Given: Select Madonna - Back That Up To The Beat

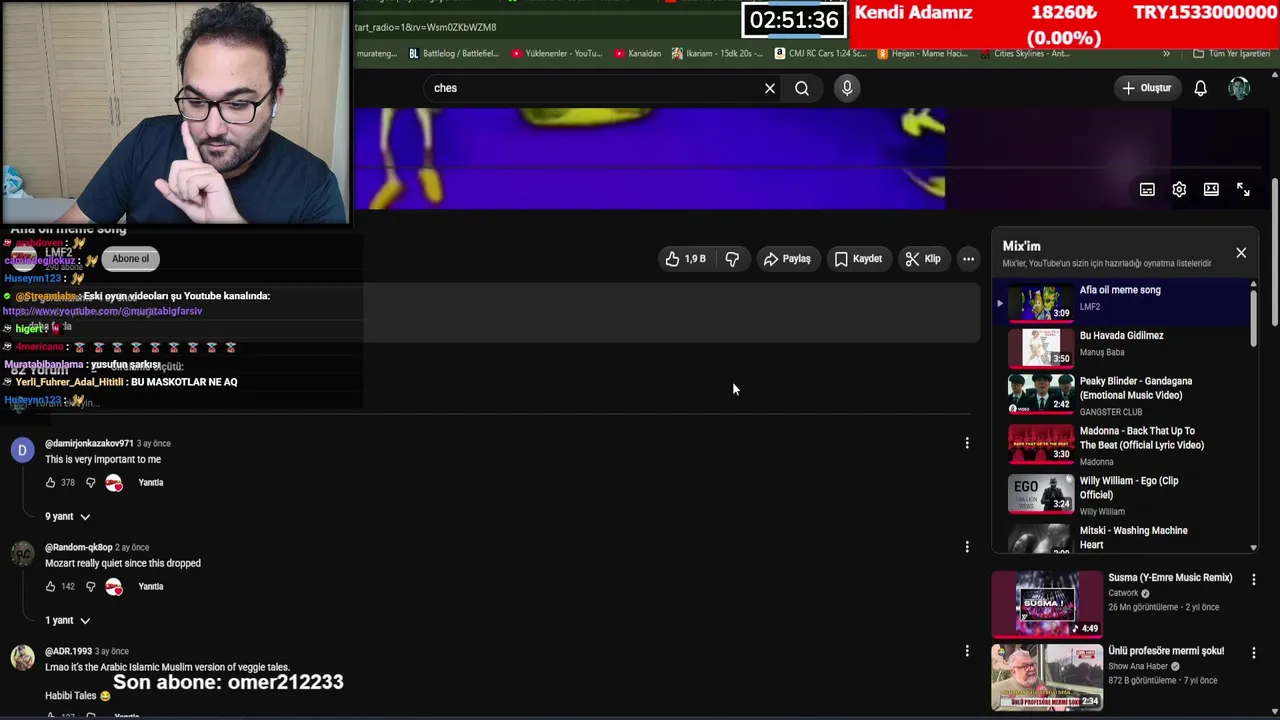Looking at the screenshot, I should point(1120,445).
